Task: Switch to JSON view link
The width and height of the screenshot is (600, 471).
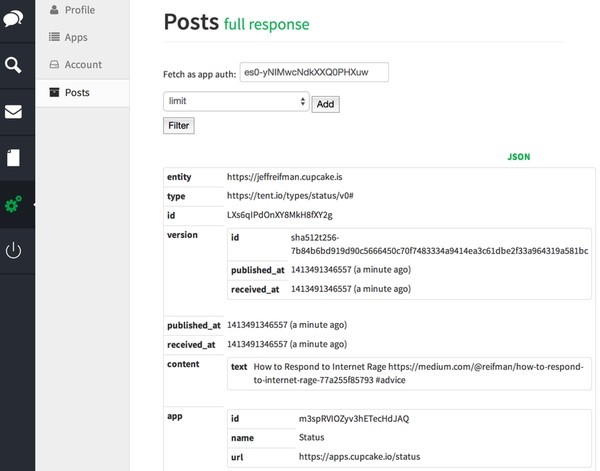Action: pos(519,157)
